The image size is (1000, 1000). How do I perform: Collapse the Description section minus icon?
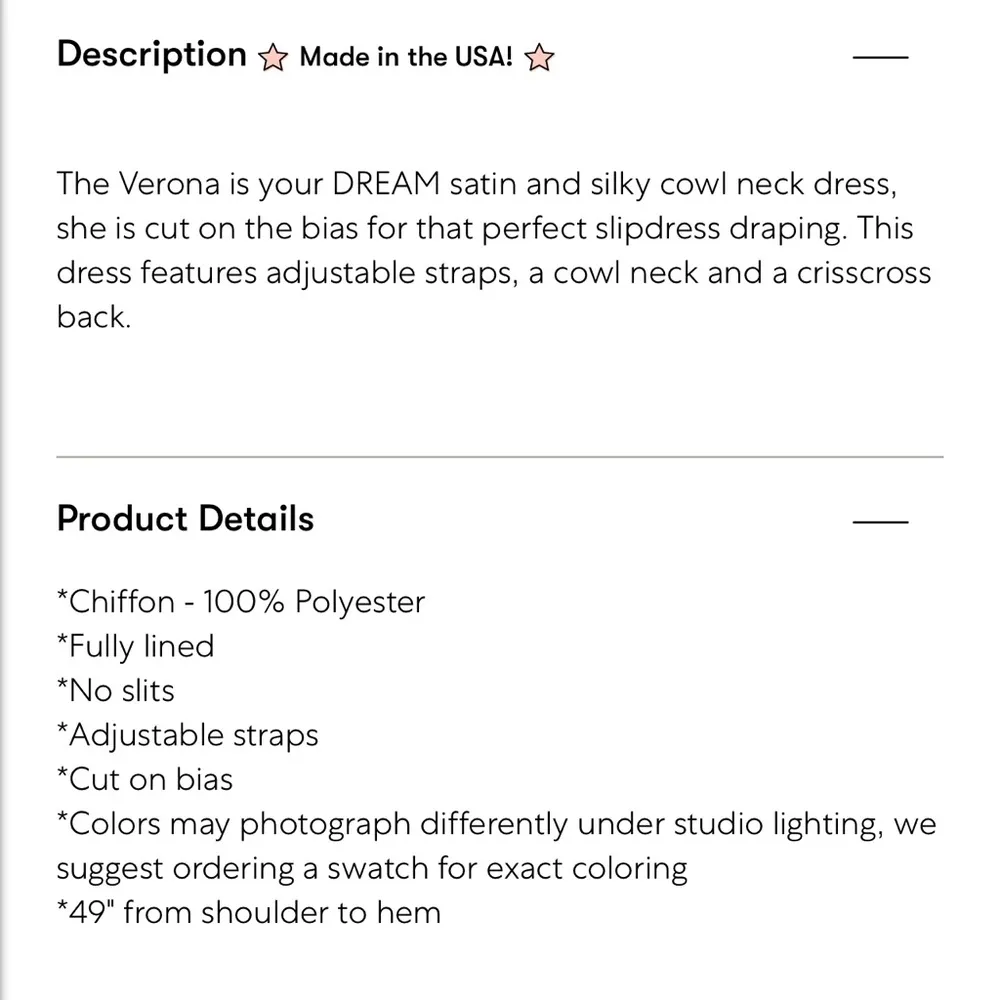[x=879, y=57]
